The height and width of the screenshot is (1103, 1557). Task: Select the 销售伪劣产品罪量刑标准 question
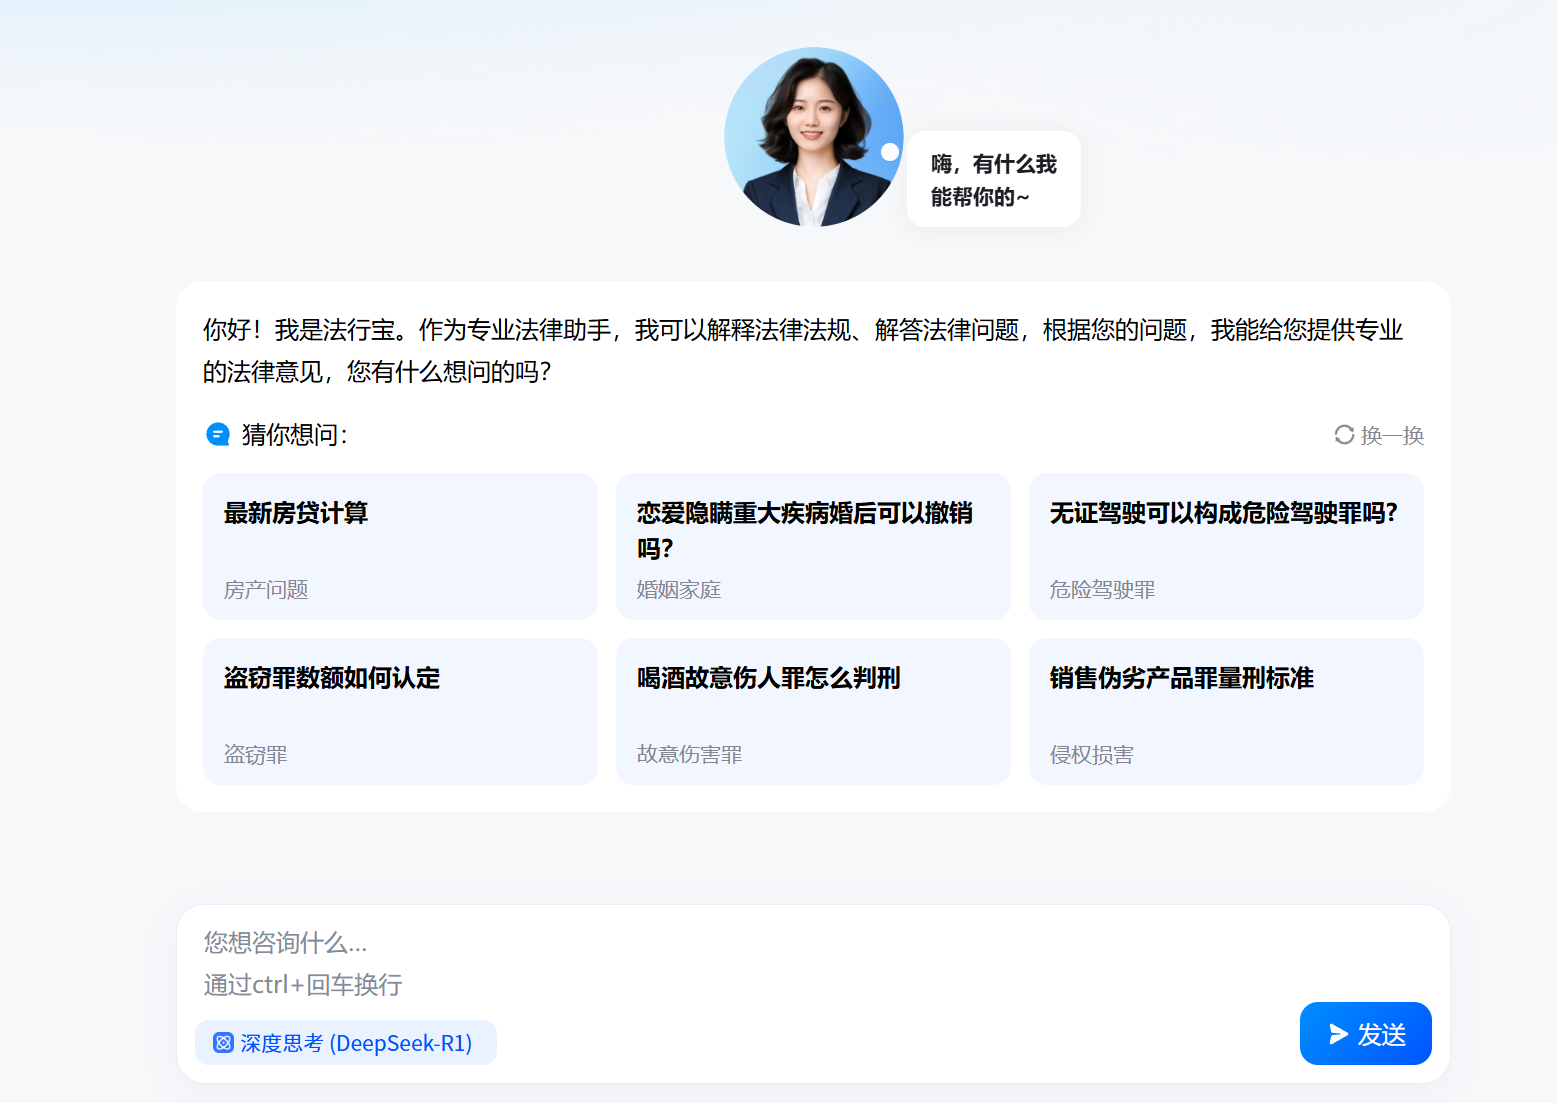click(1225, 711)
